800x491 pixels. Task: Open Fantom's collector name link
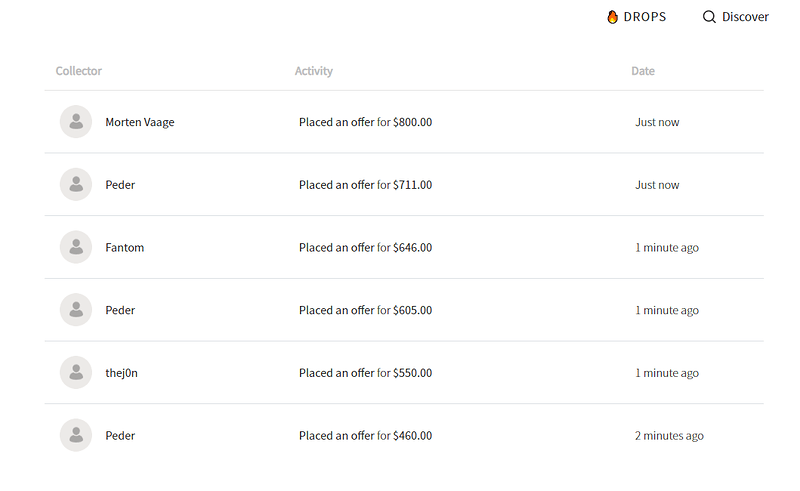124,248
